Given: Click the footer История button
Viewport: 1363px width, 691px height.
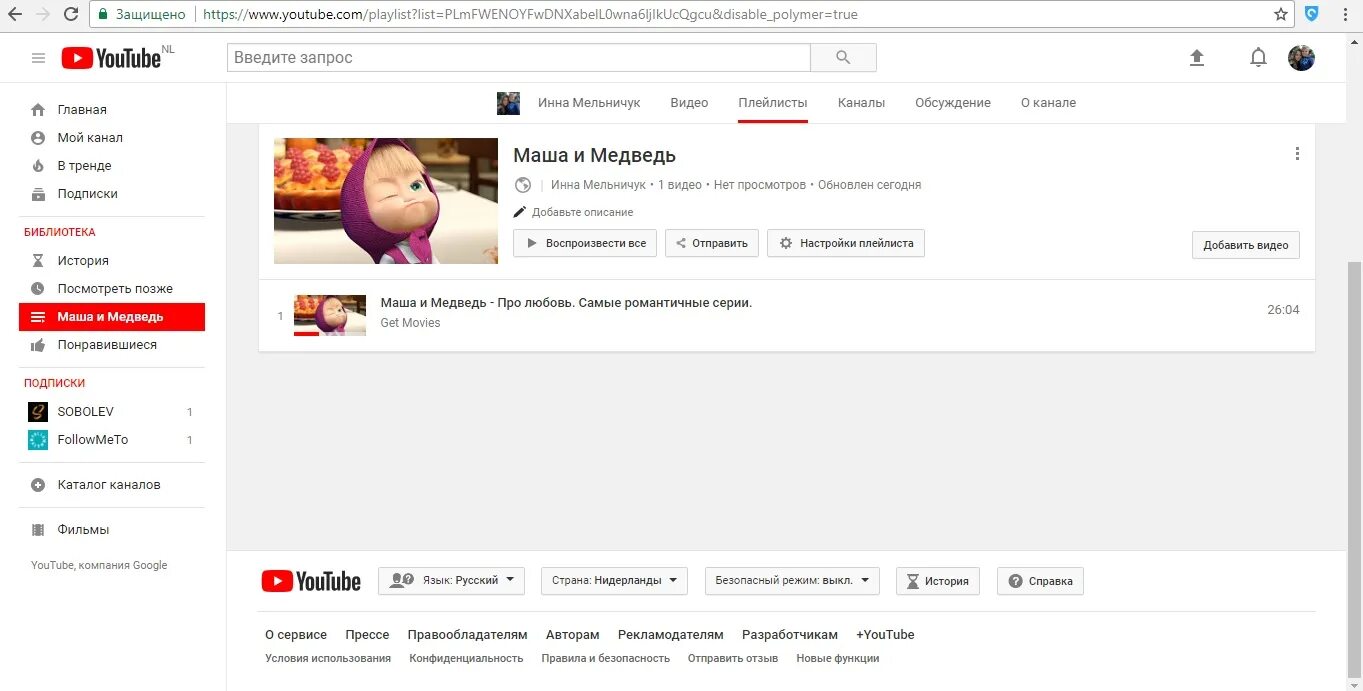Looking at the screenshot, I should point(938,581).
